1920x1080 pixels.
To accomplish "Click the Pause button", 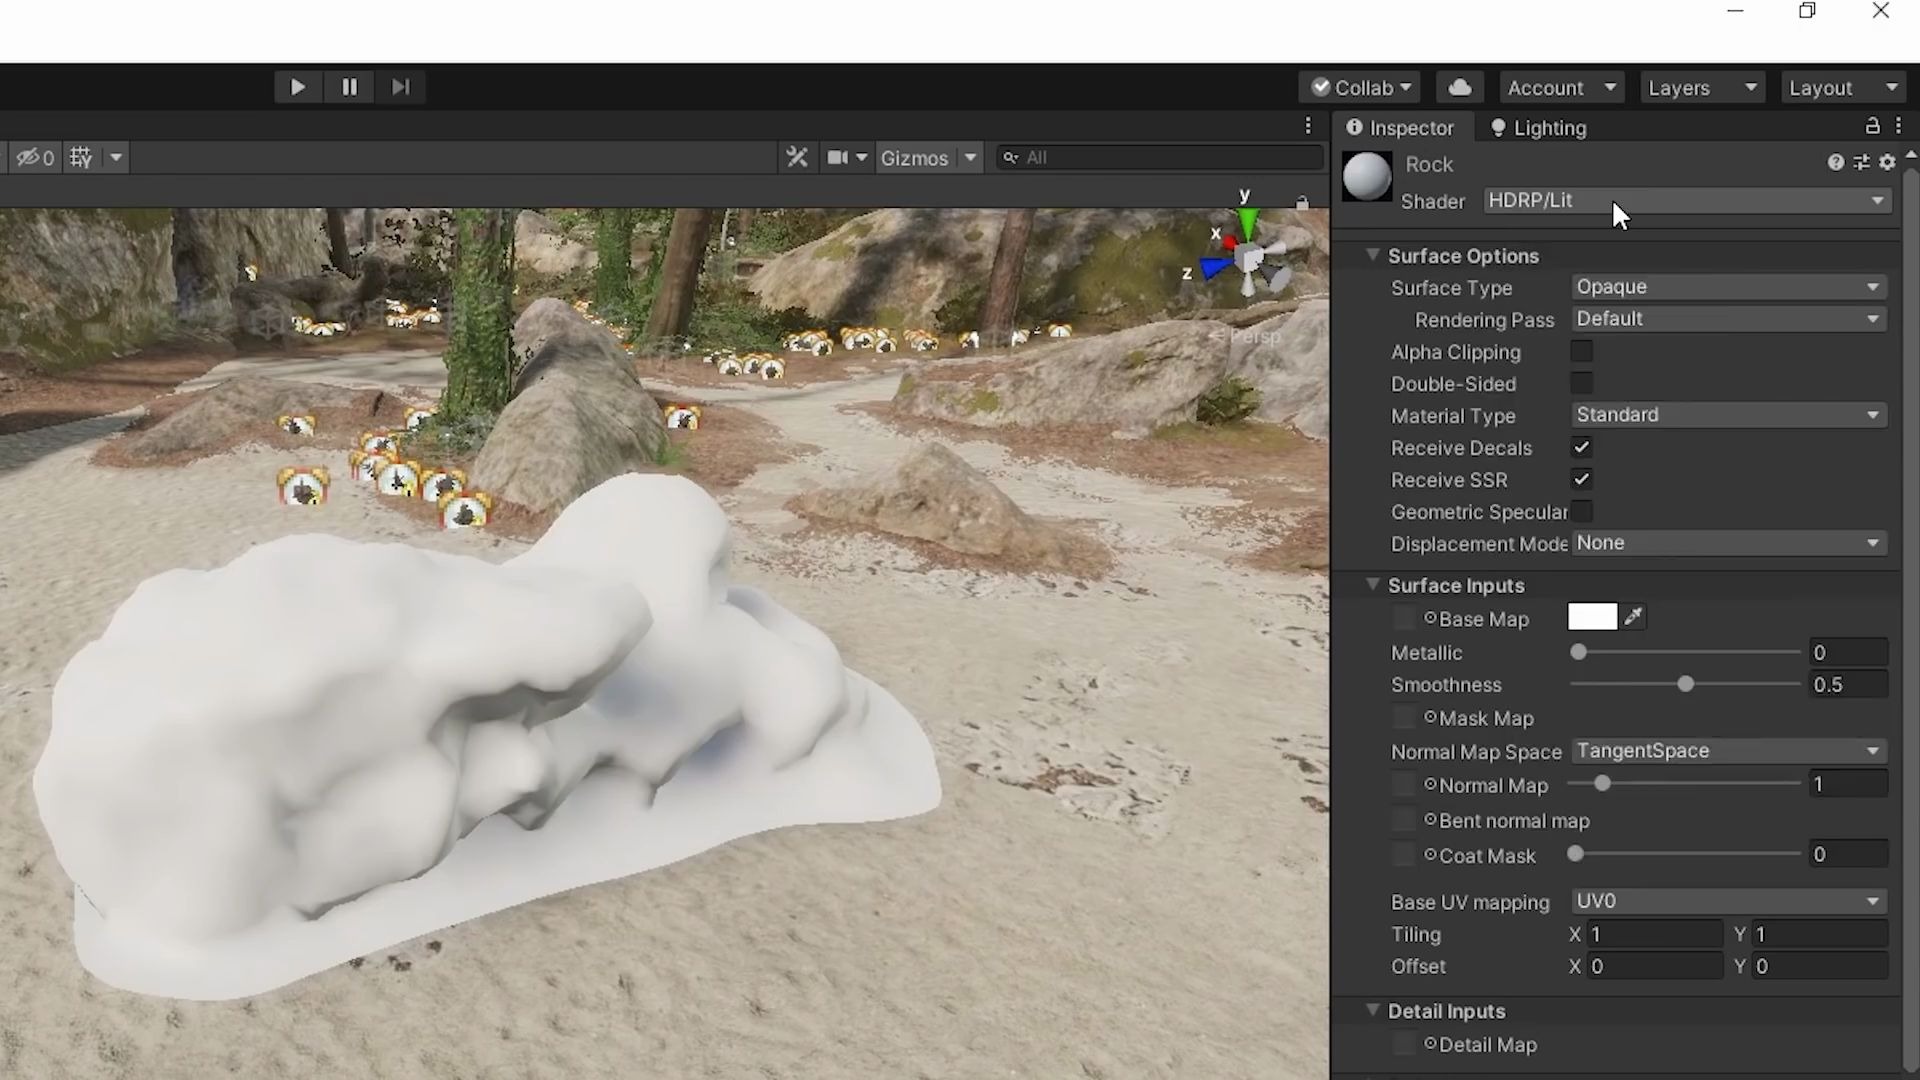I will [x=349, y=87].
